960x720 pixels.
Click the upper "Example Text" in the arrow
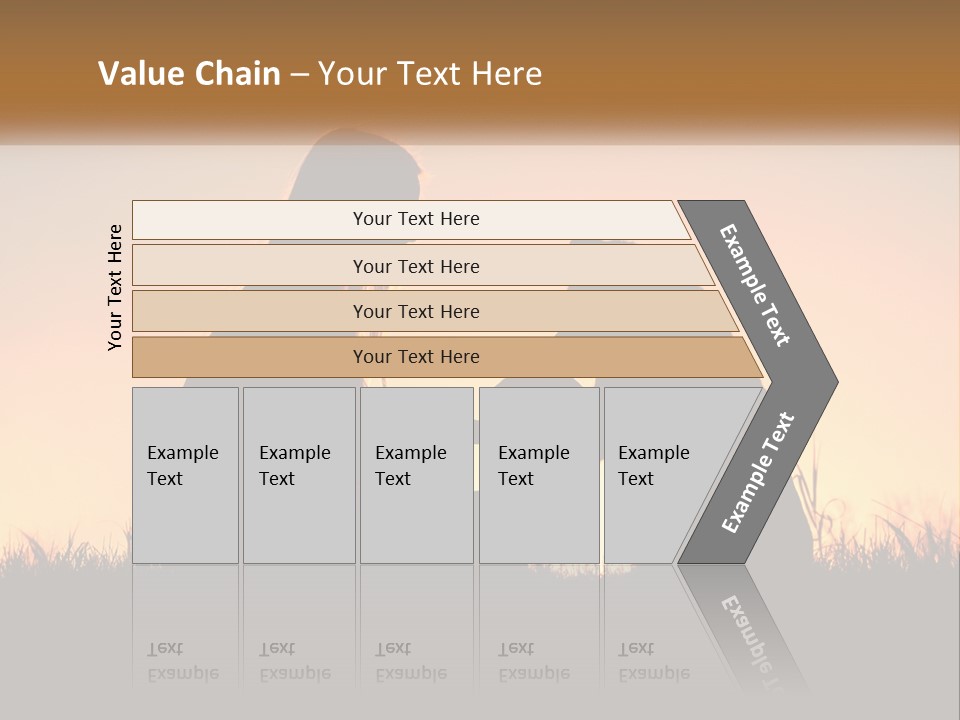pyautogui.click(x=755, y=285)
